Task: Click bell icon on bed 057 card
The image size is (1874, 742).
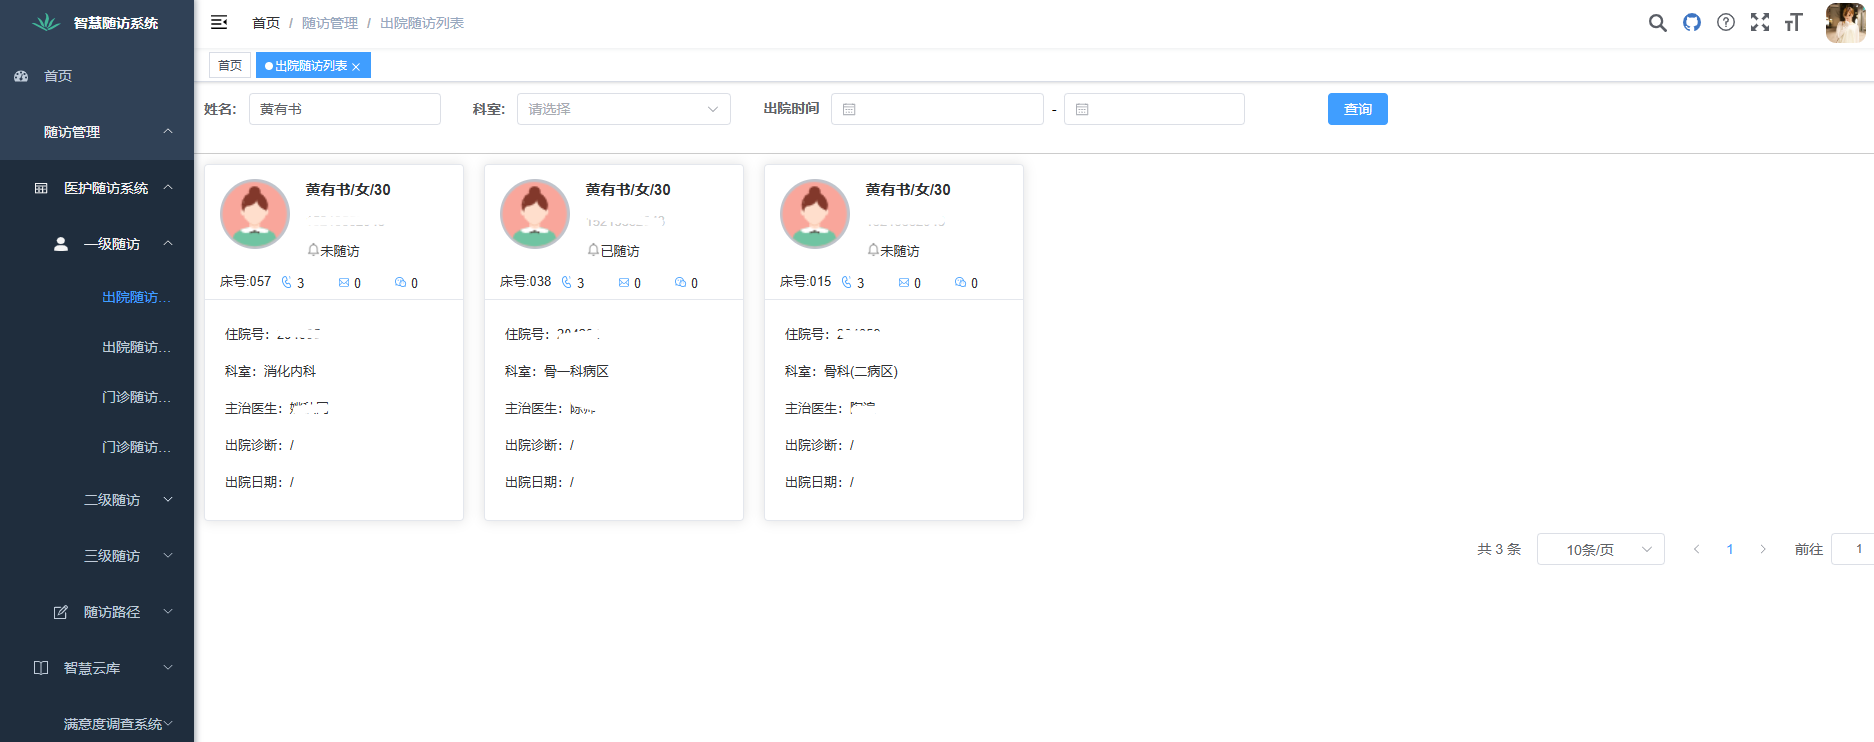Action: click(314, 250)
